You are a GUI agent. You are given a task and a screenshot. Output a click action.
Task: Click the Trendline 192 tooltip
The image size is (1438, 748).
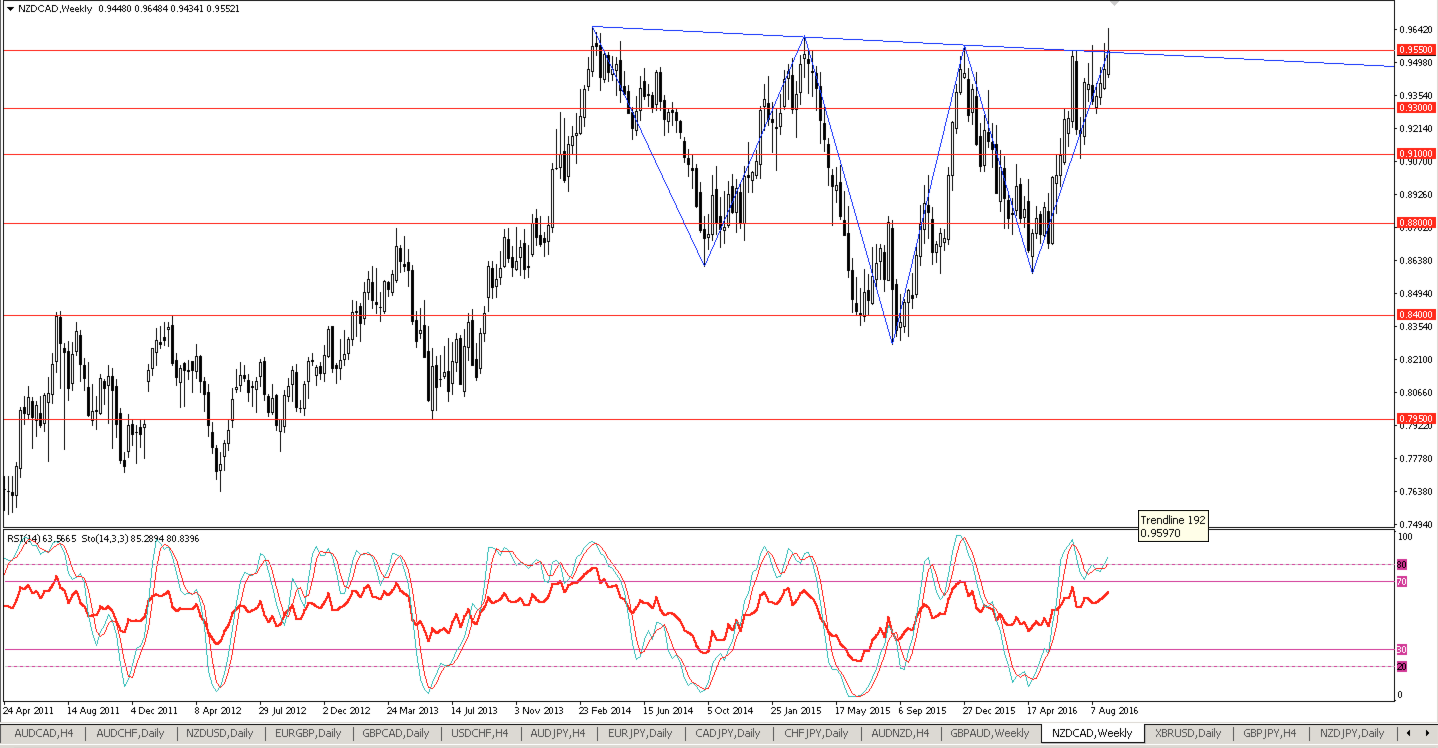pos(1173,526)
